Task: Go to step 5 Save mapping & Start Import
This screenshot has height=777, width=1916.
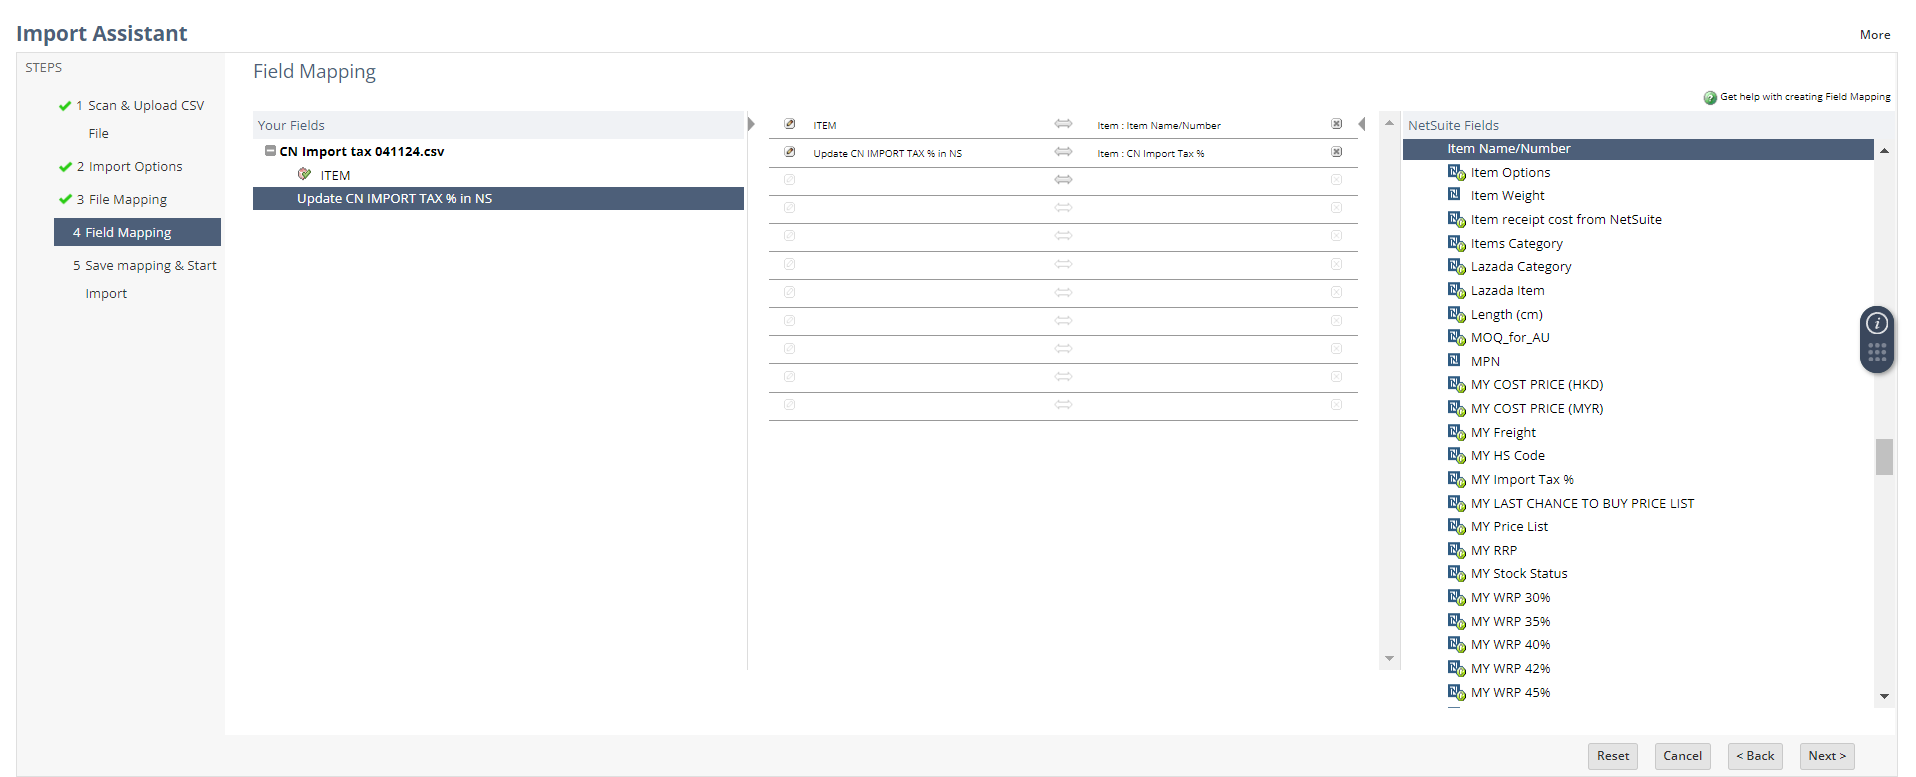Action: point(144,279)
